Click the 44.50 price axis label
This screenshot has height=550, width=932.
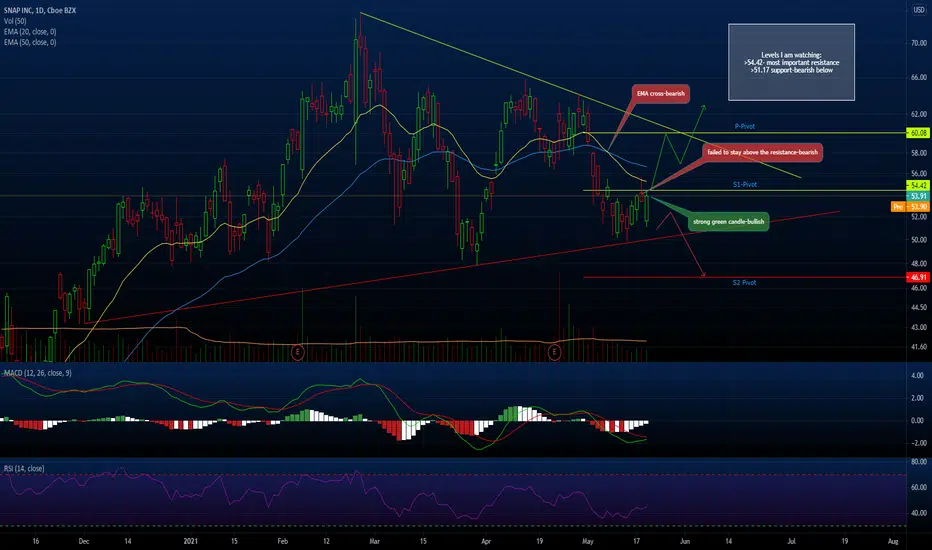pos(918,307)
